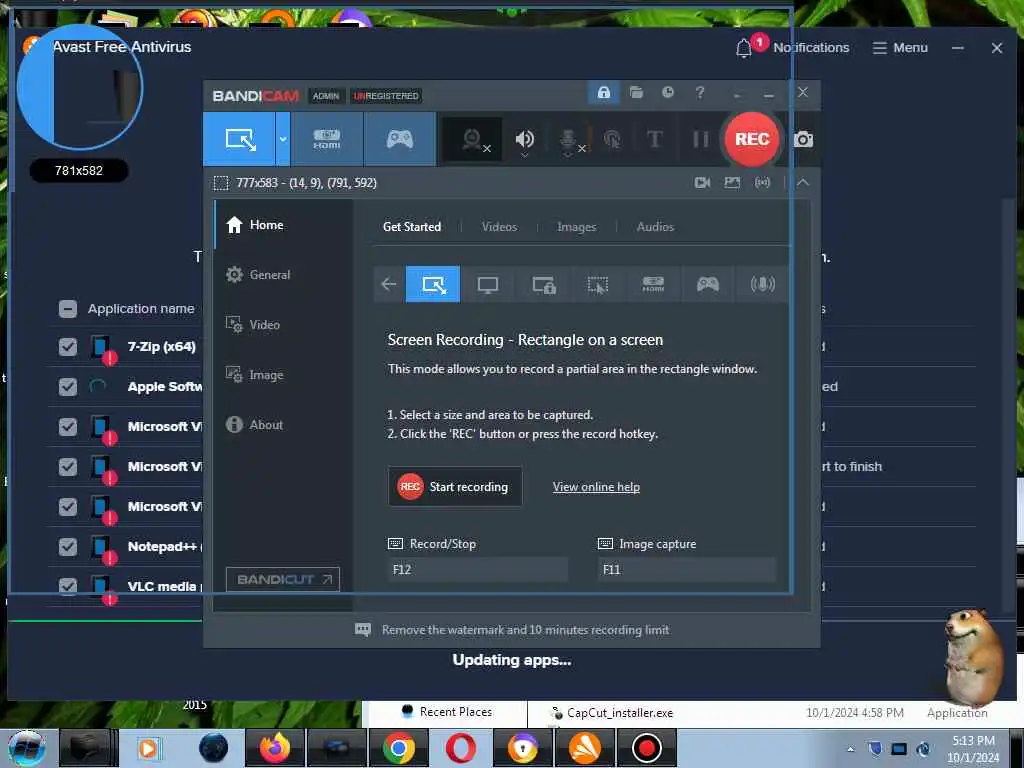Click the image icon in status row

(x=732, y=183)
